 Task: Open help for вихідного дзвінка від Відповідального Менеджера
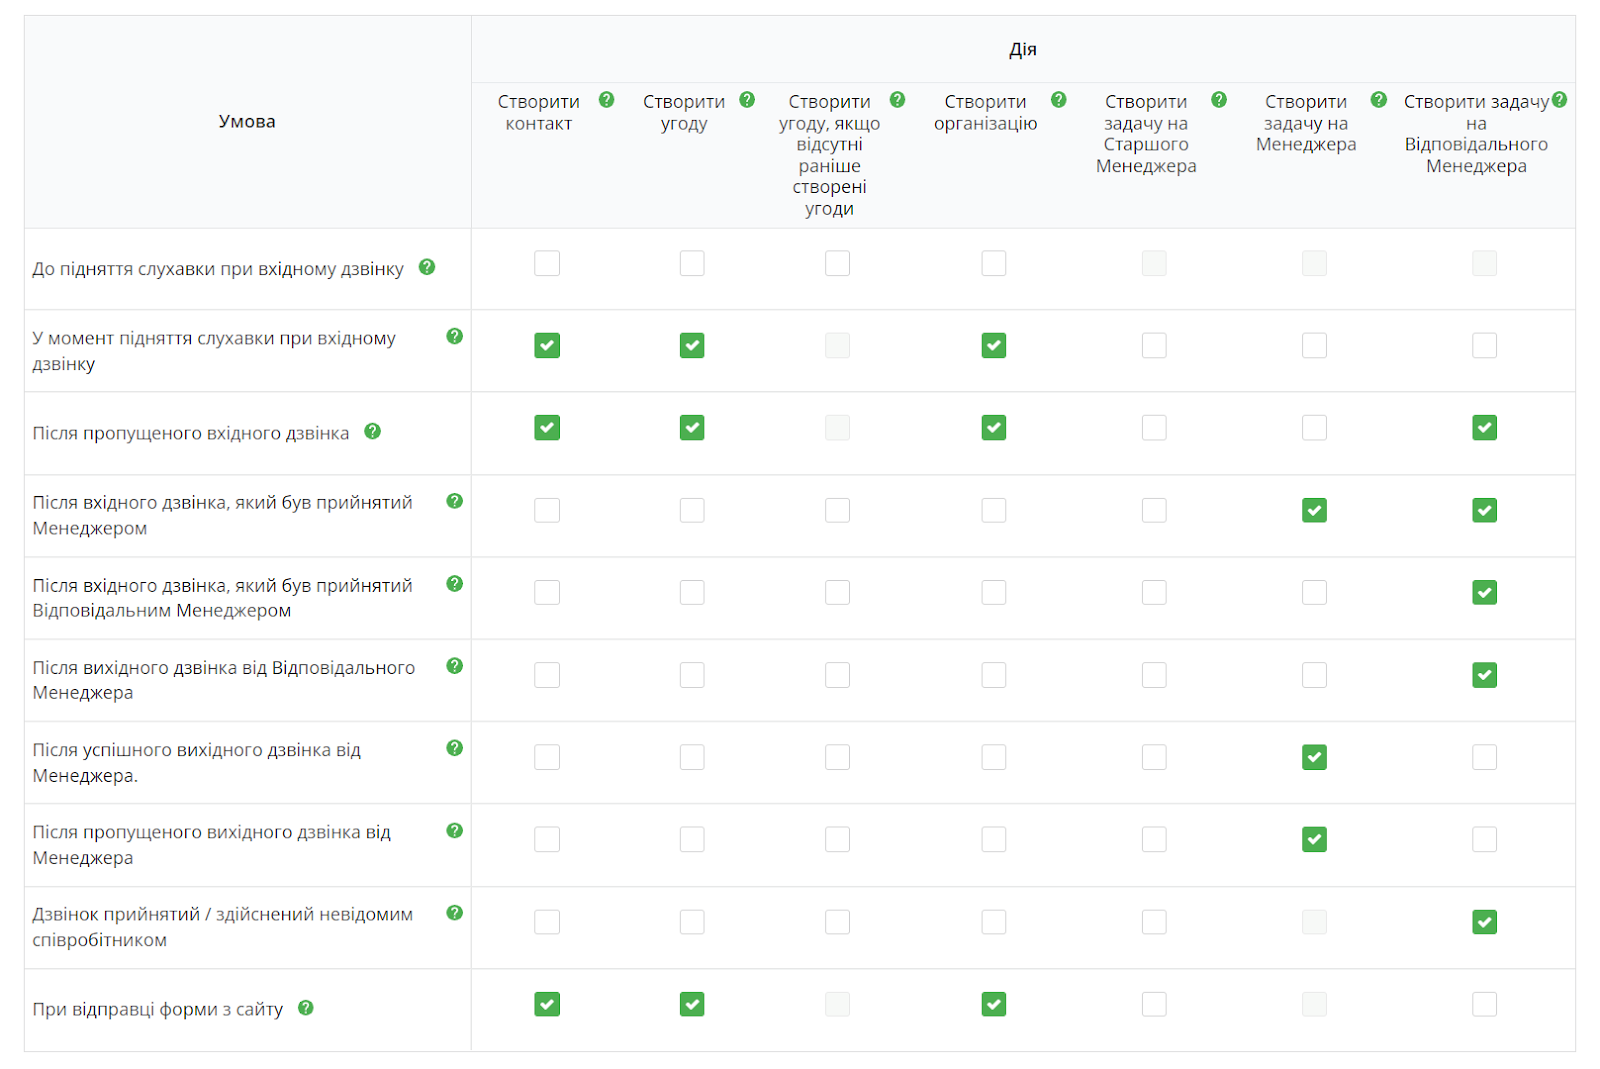tap(455, 666)
